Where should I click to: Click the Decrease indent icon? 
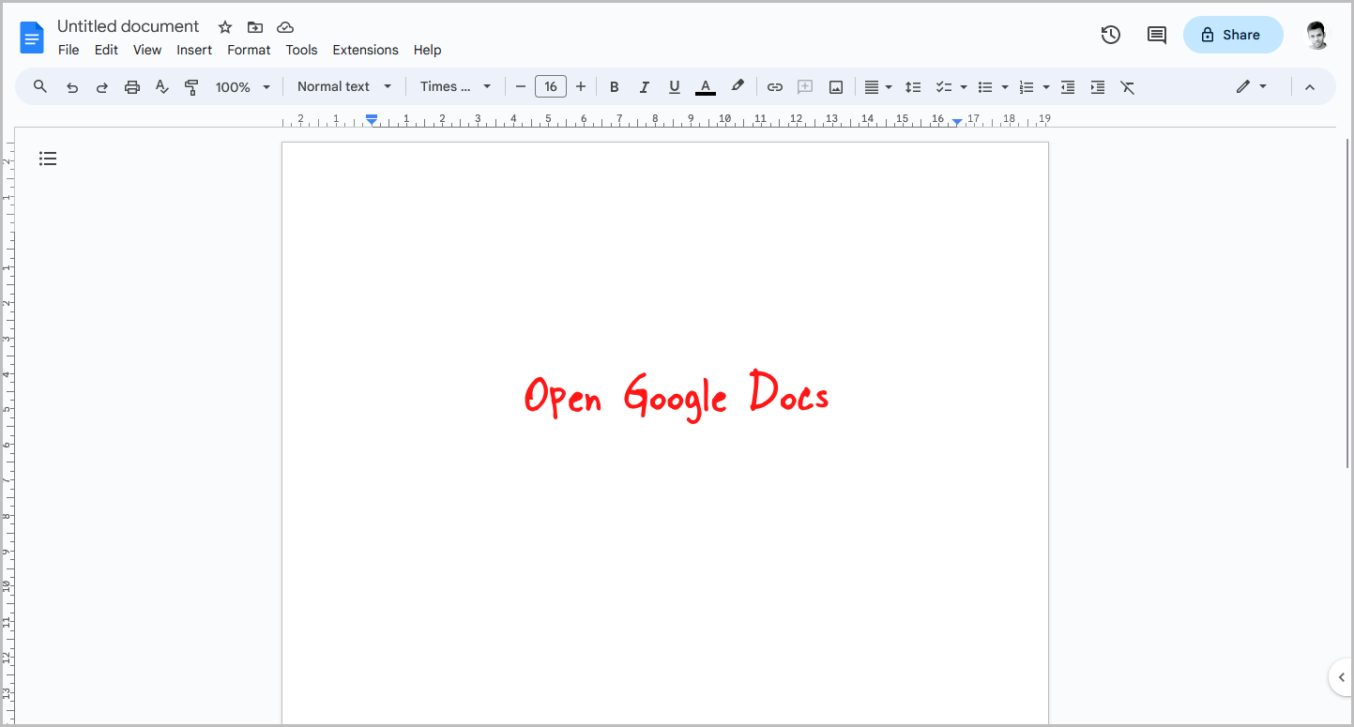1068,87
